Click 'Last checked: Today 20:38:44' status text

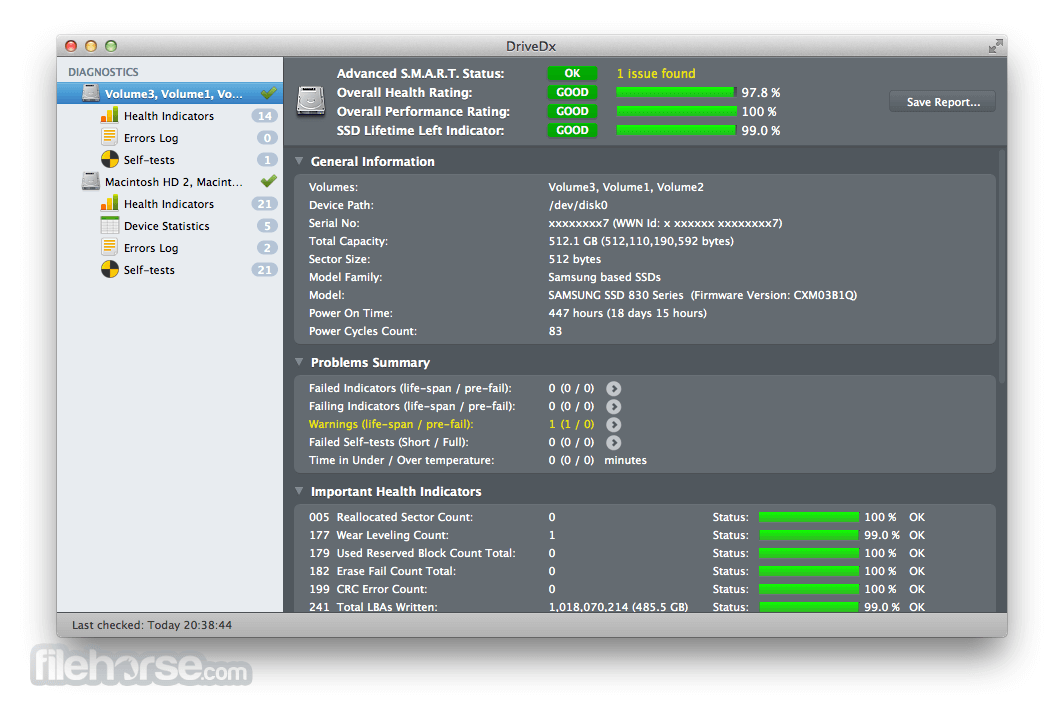point(152,625)
